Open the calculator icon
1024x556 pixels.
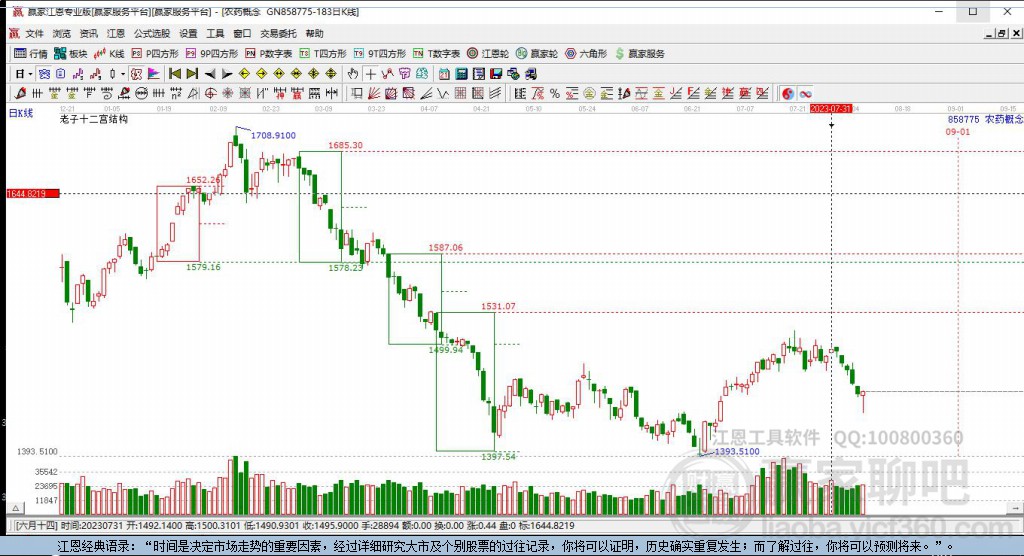(462, 74)
